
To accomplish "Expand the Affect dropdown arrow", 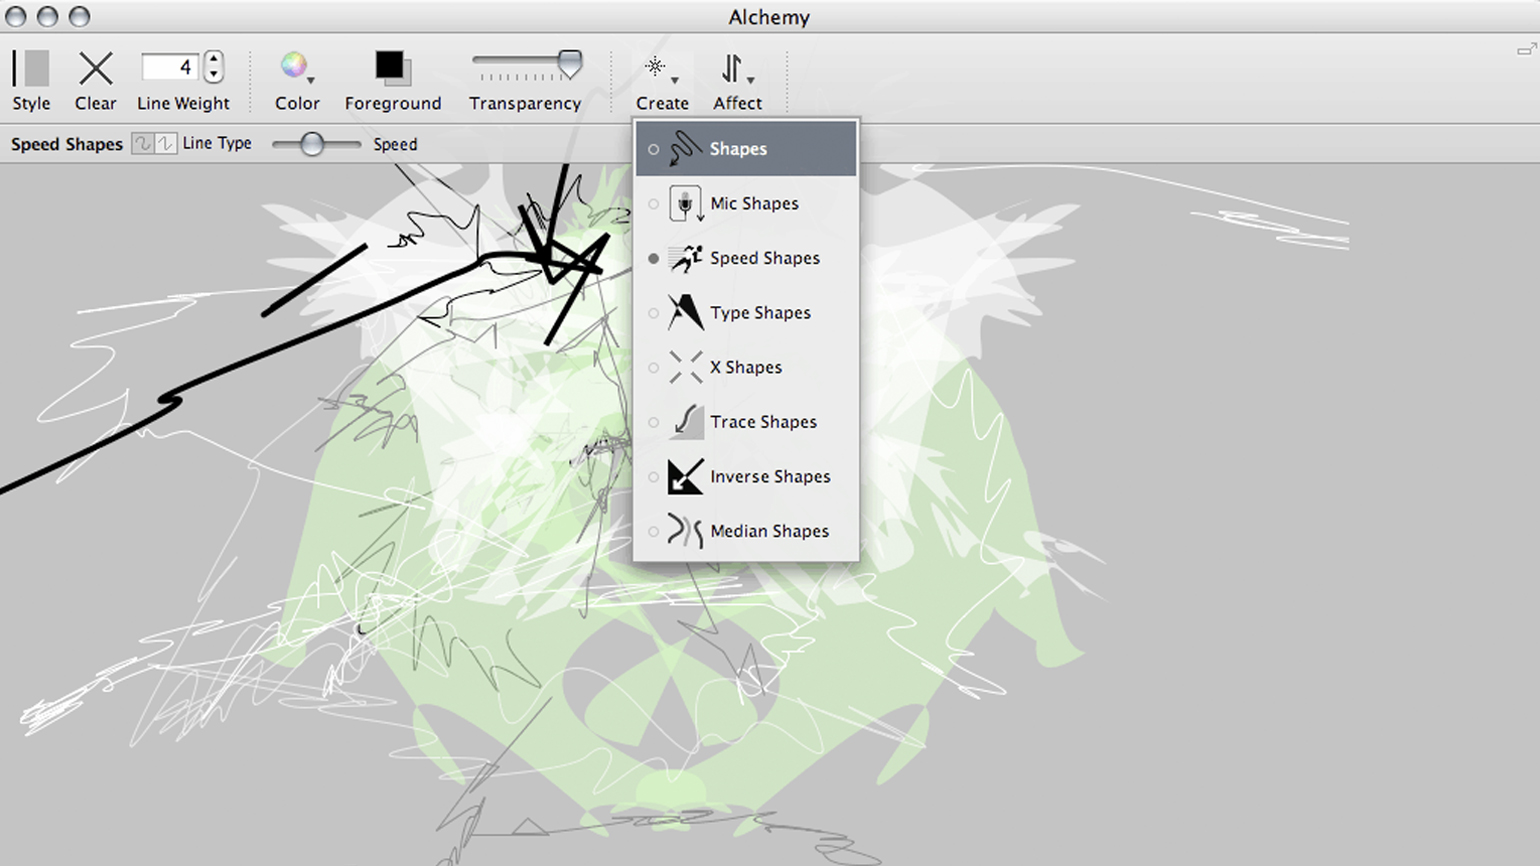I will [751, 80].
